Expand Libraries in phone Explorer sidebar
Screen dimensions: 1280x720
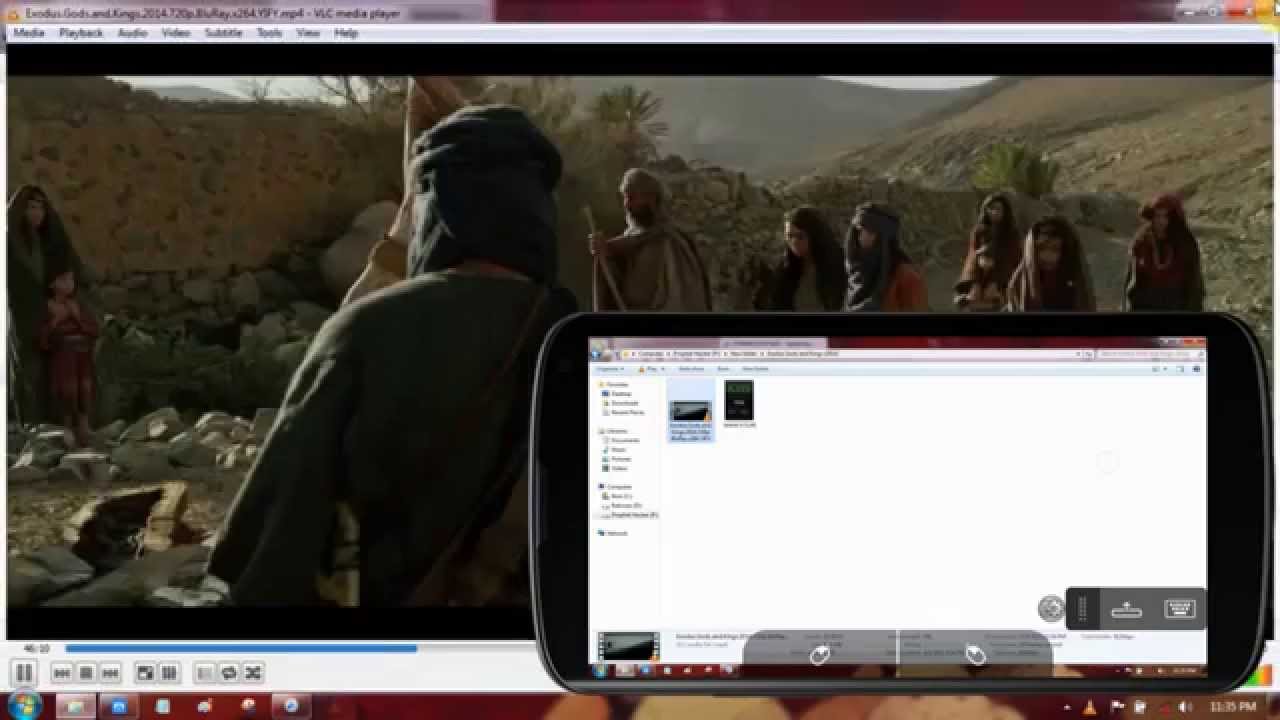[x=614, y=431]
